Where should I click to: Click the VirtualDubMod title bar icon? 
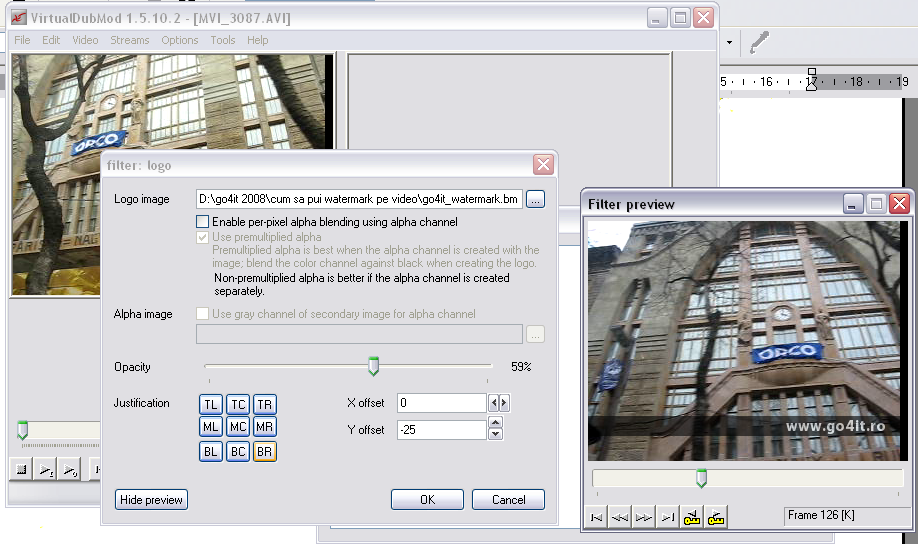click(x=19, y=18)
